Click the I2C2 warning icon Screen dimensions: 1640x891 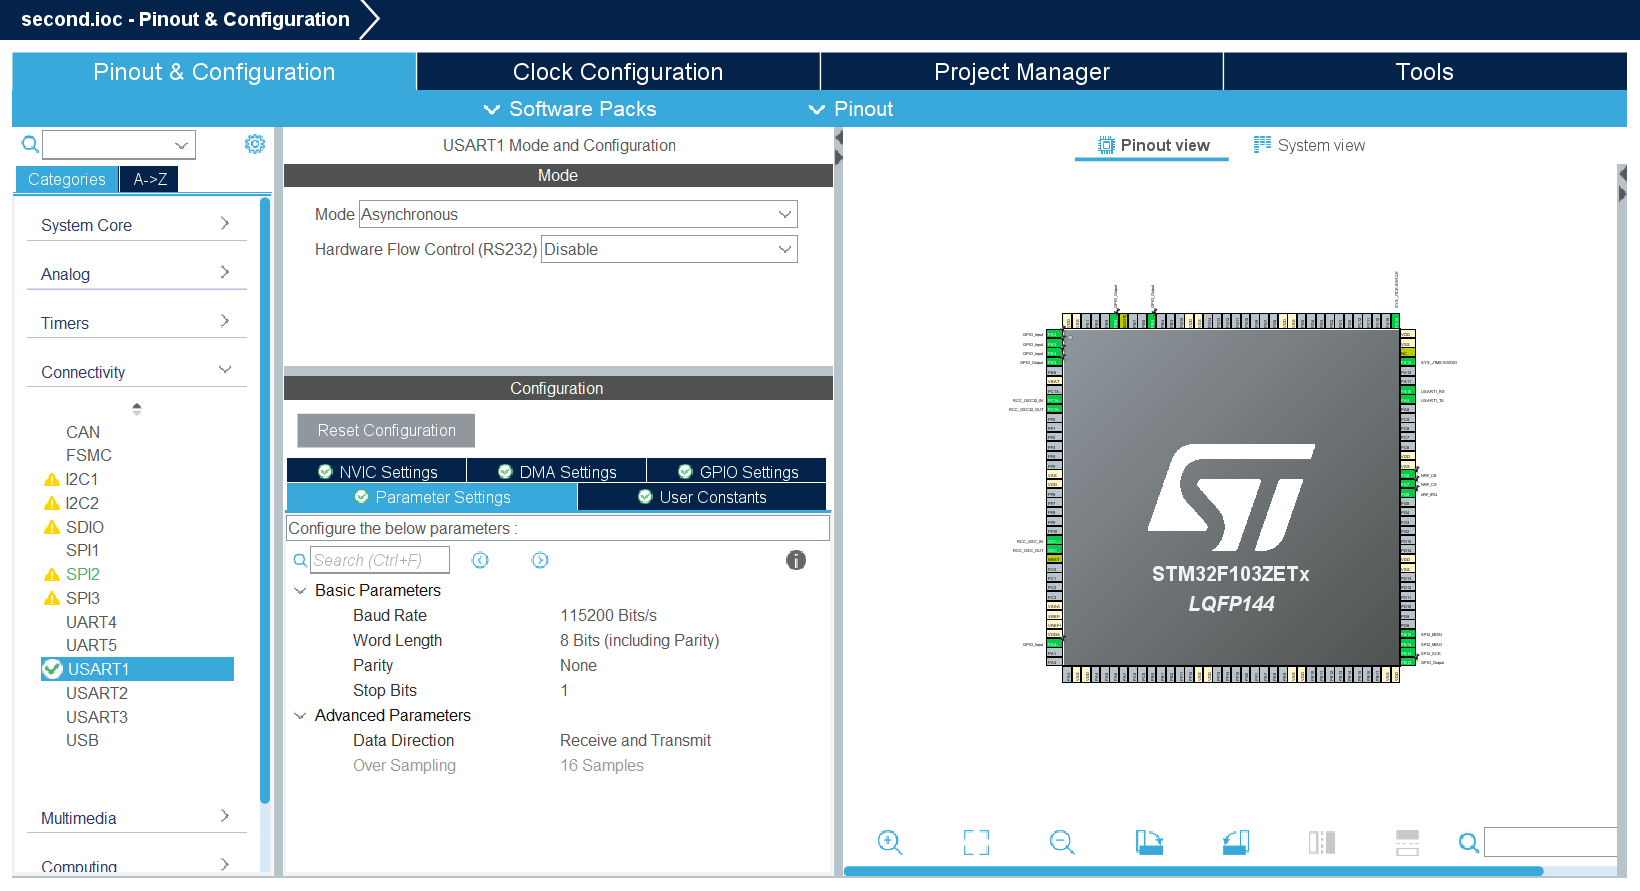[x=52, y=503]
